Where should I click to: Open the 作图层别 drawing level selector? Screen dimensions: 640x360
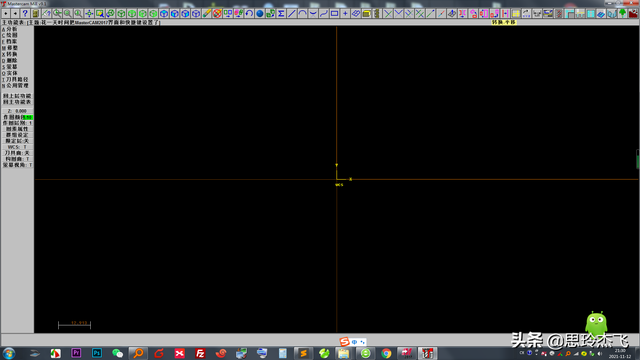(17, 123)
